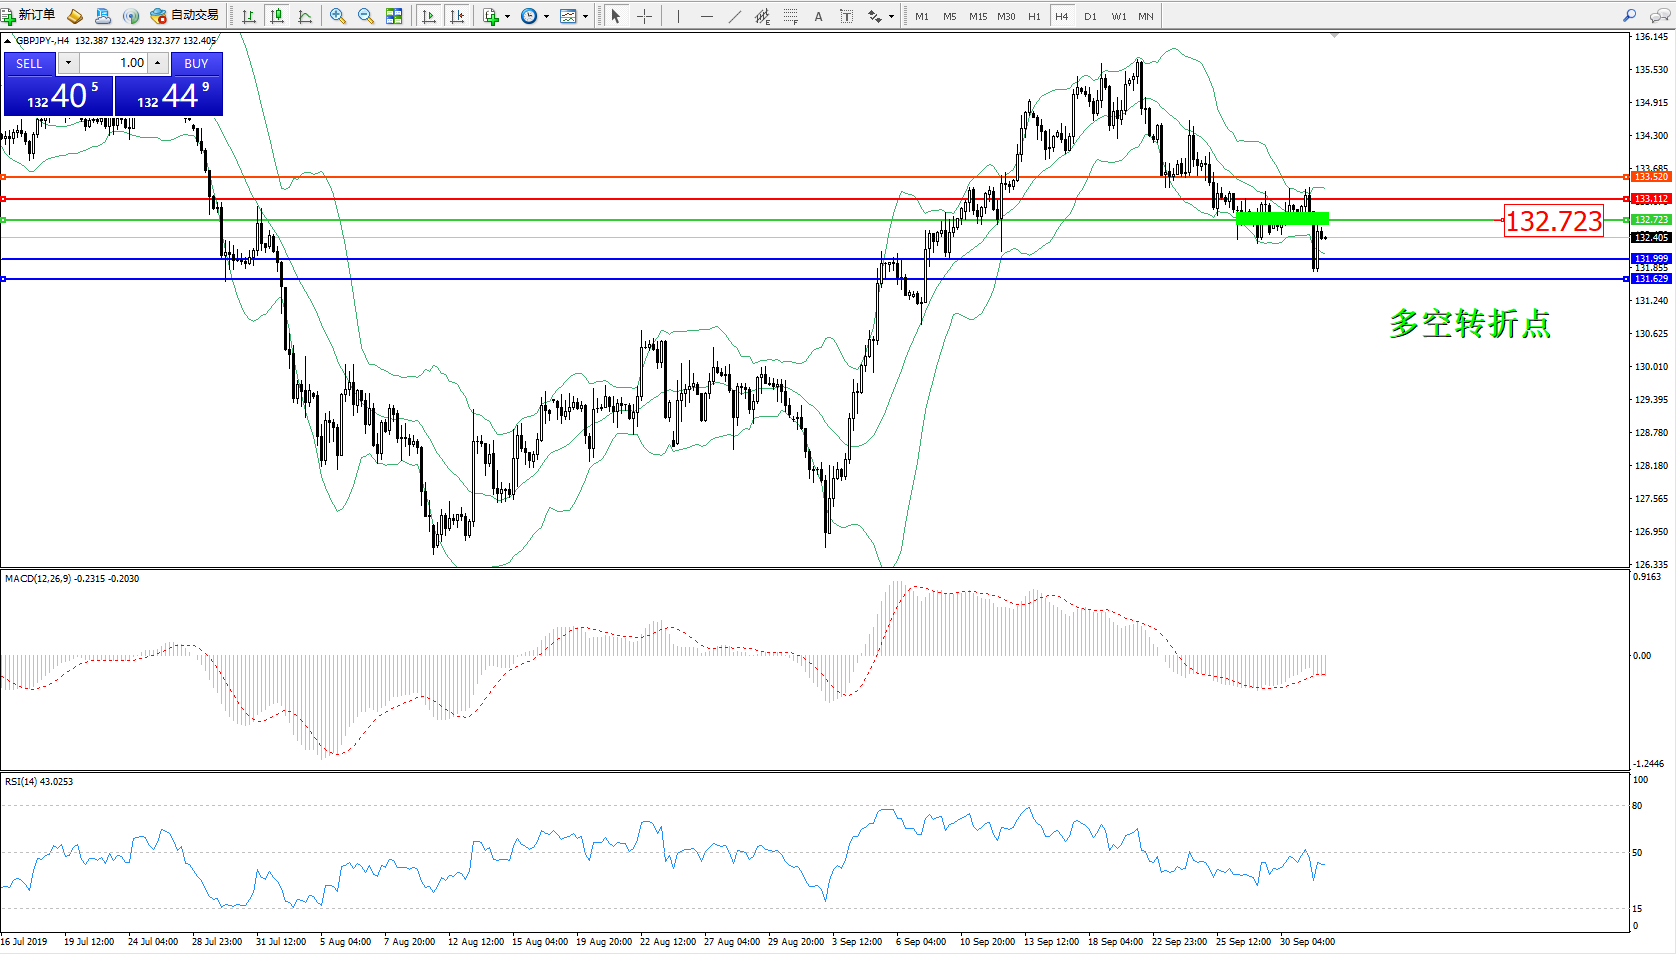Select the horizontal line drawing tool
1676x955 pixels.
(707, 16)
